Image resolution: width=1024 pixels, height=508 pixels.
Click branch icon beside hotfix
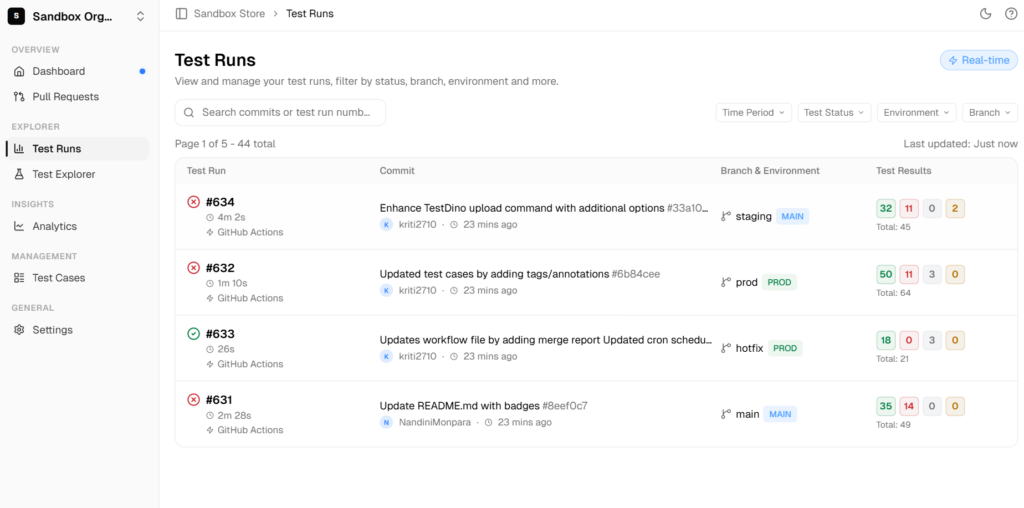tap(726, 348)
